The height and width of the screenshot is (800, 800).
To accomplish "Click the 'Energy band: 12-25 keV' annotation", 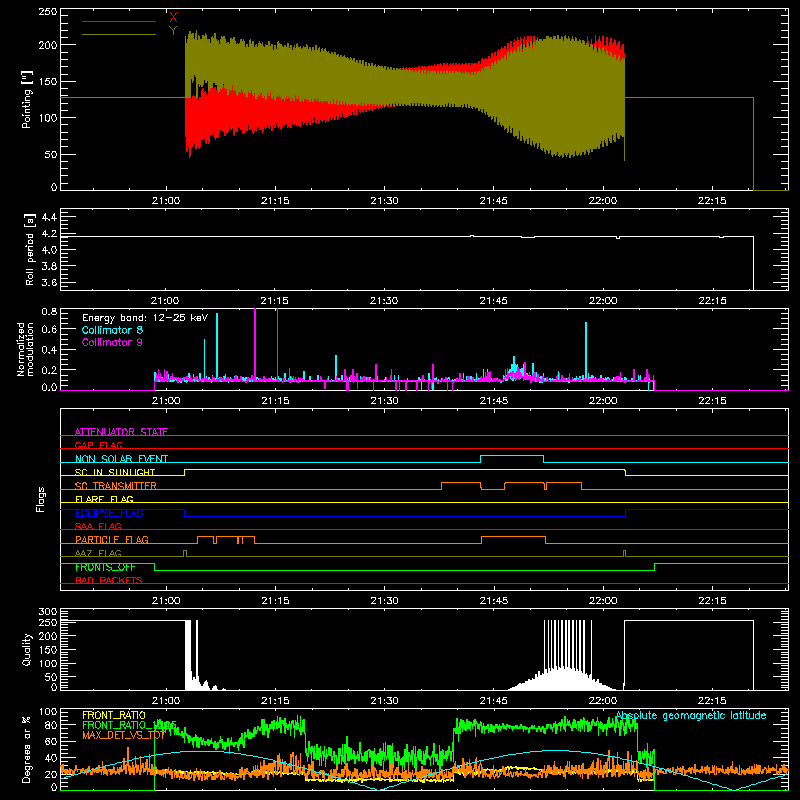I will coord(145,318).
